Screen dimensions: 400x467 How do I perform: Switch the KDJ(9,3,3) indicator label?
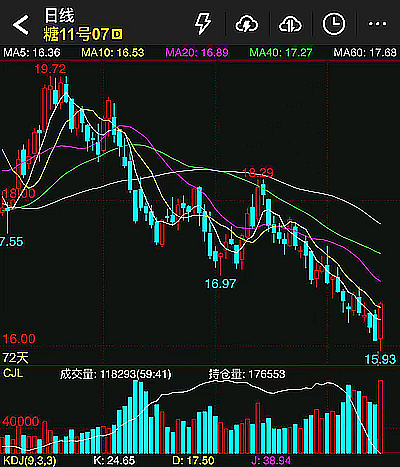point(29,461)
